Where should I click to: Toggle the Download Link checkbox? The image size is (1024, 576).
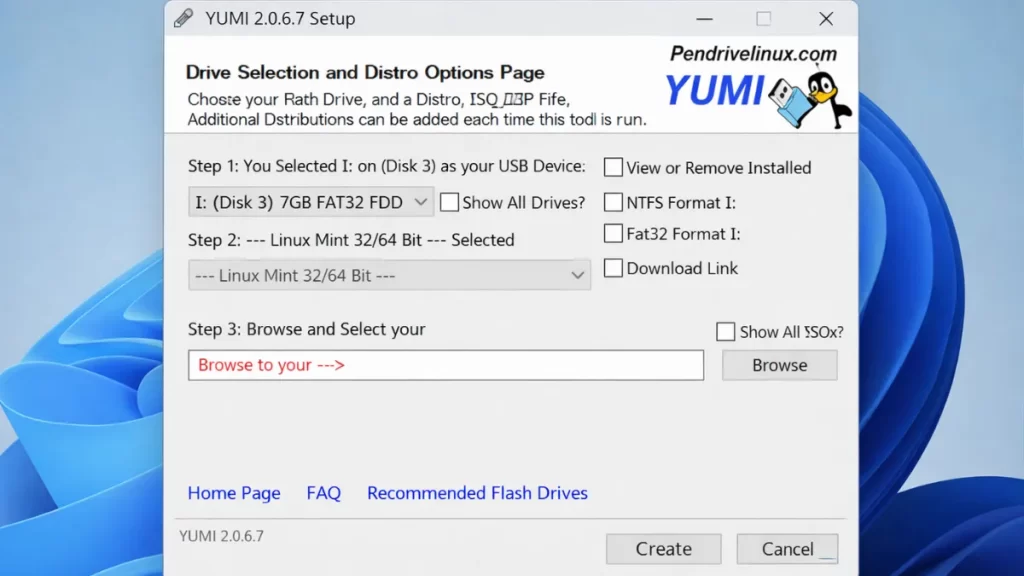pyautogui.click(x=613, y=268)
